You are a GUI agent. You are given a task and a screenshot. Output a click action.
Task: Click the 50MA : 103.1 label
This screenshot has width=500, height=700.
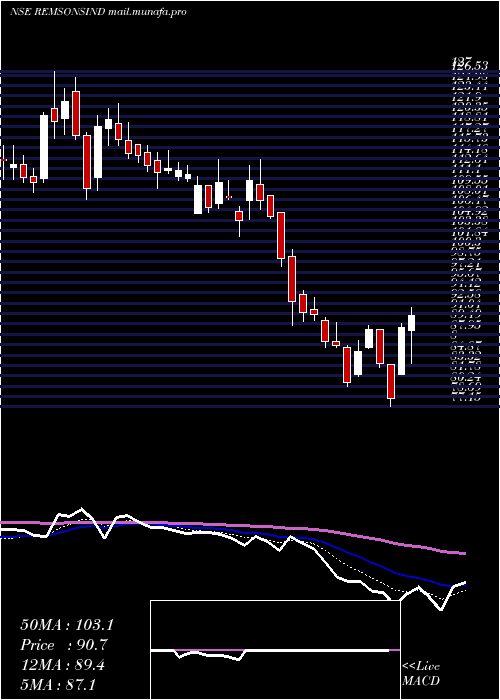67,625
